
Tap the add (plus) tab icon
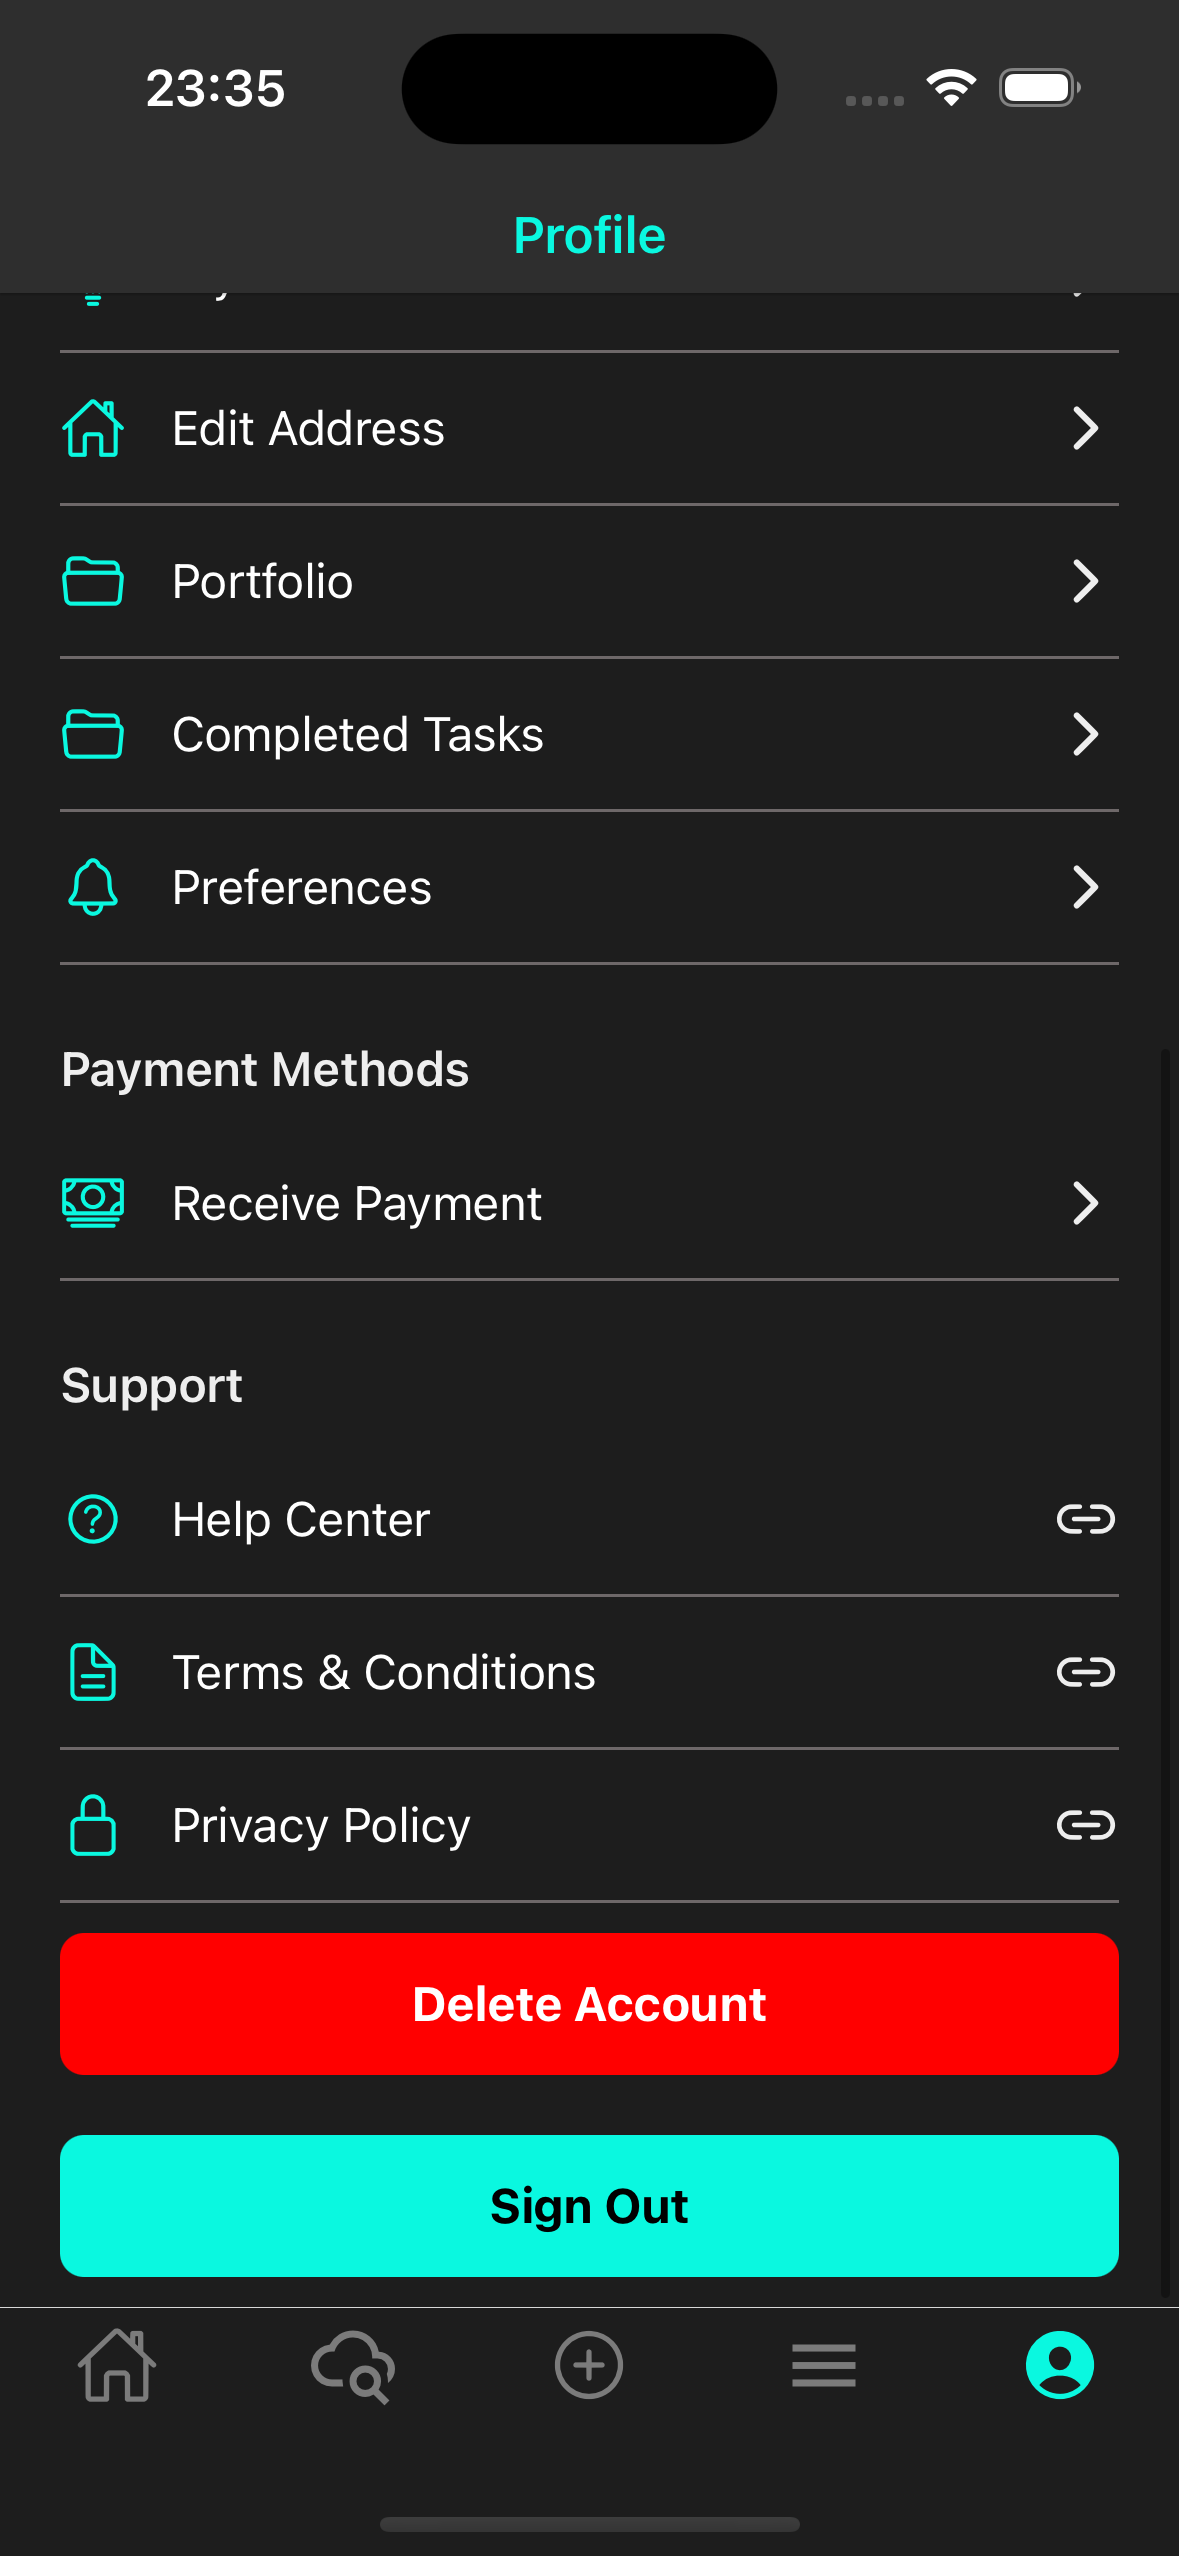click(x=589, y=2366)
